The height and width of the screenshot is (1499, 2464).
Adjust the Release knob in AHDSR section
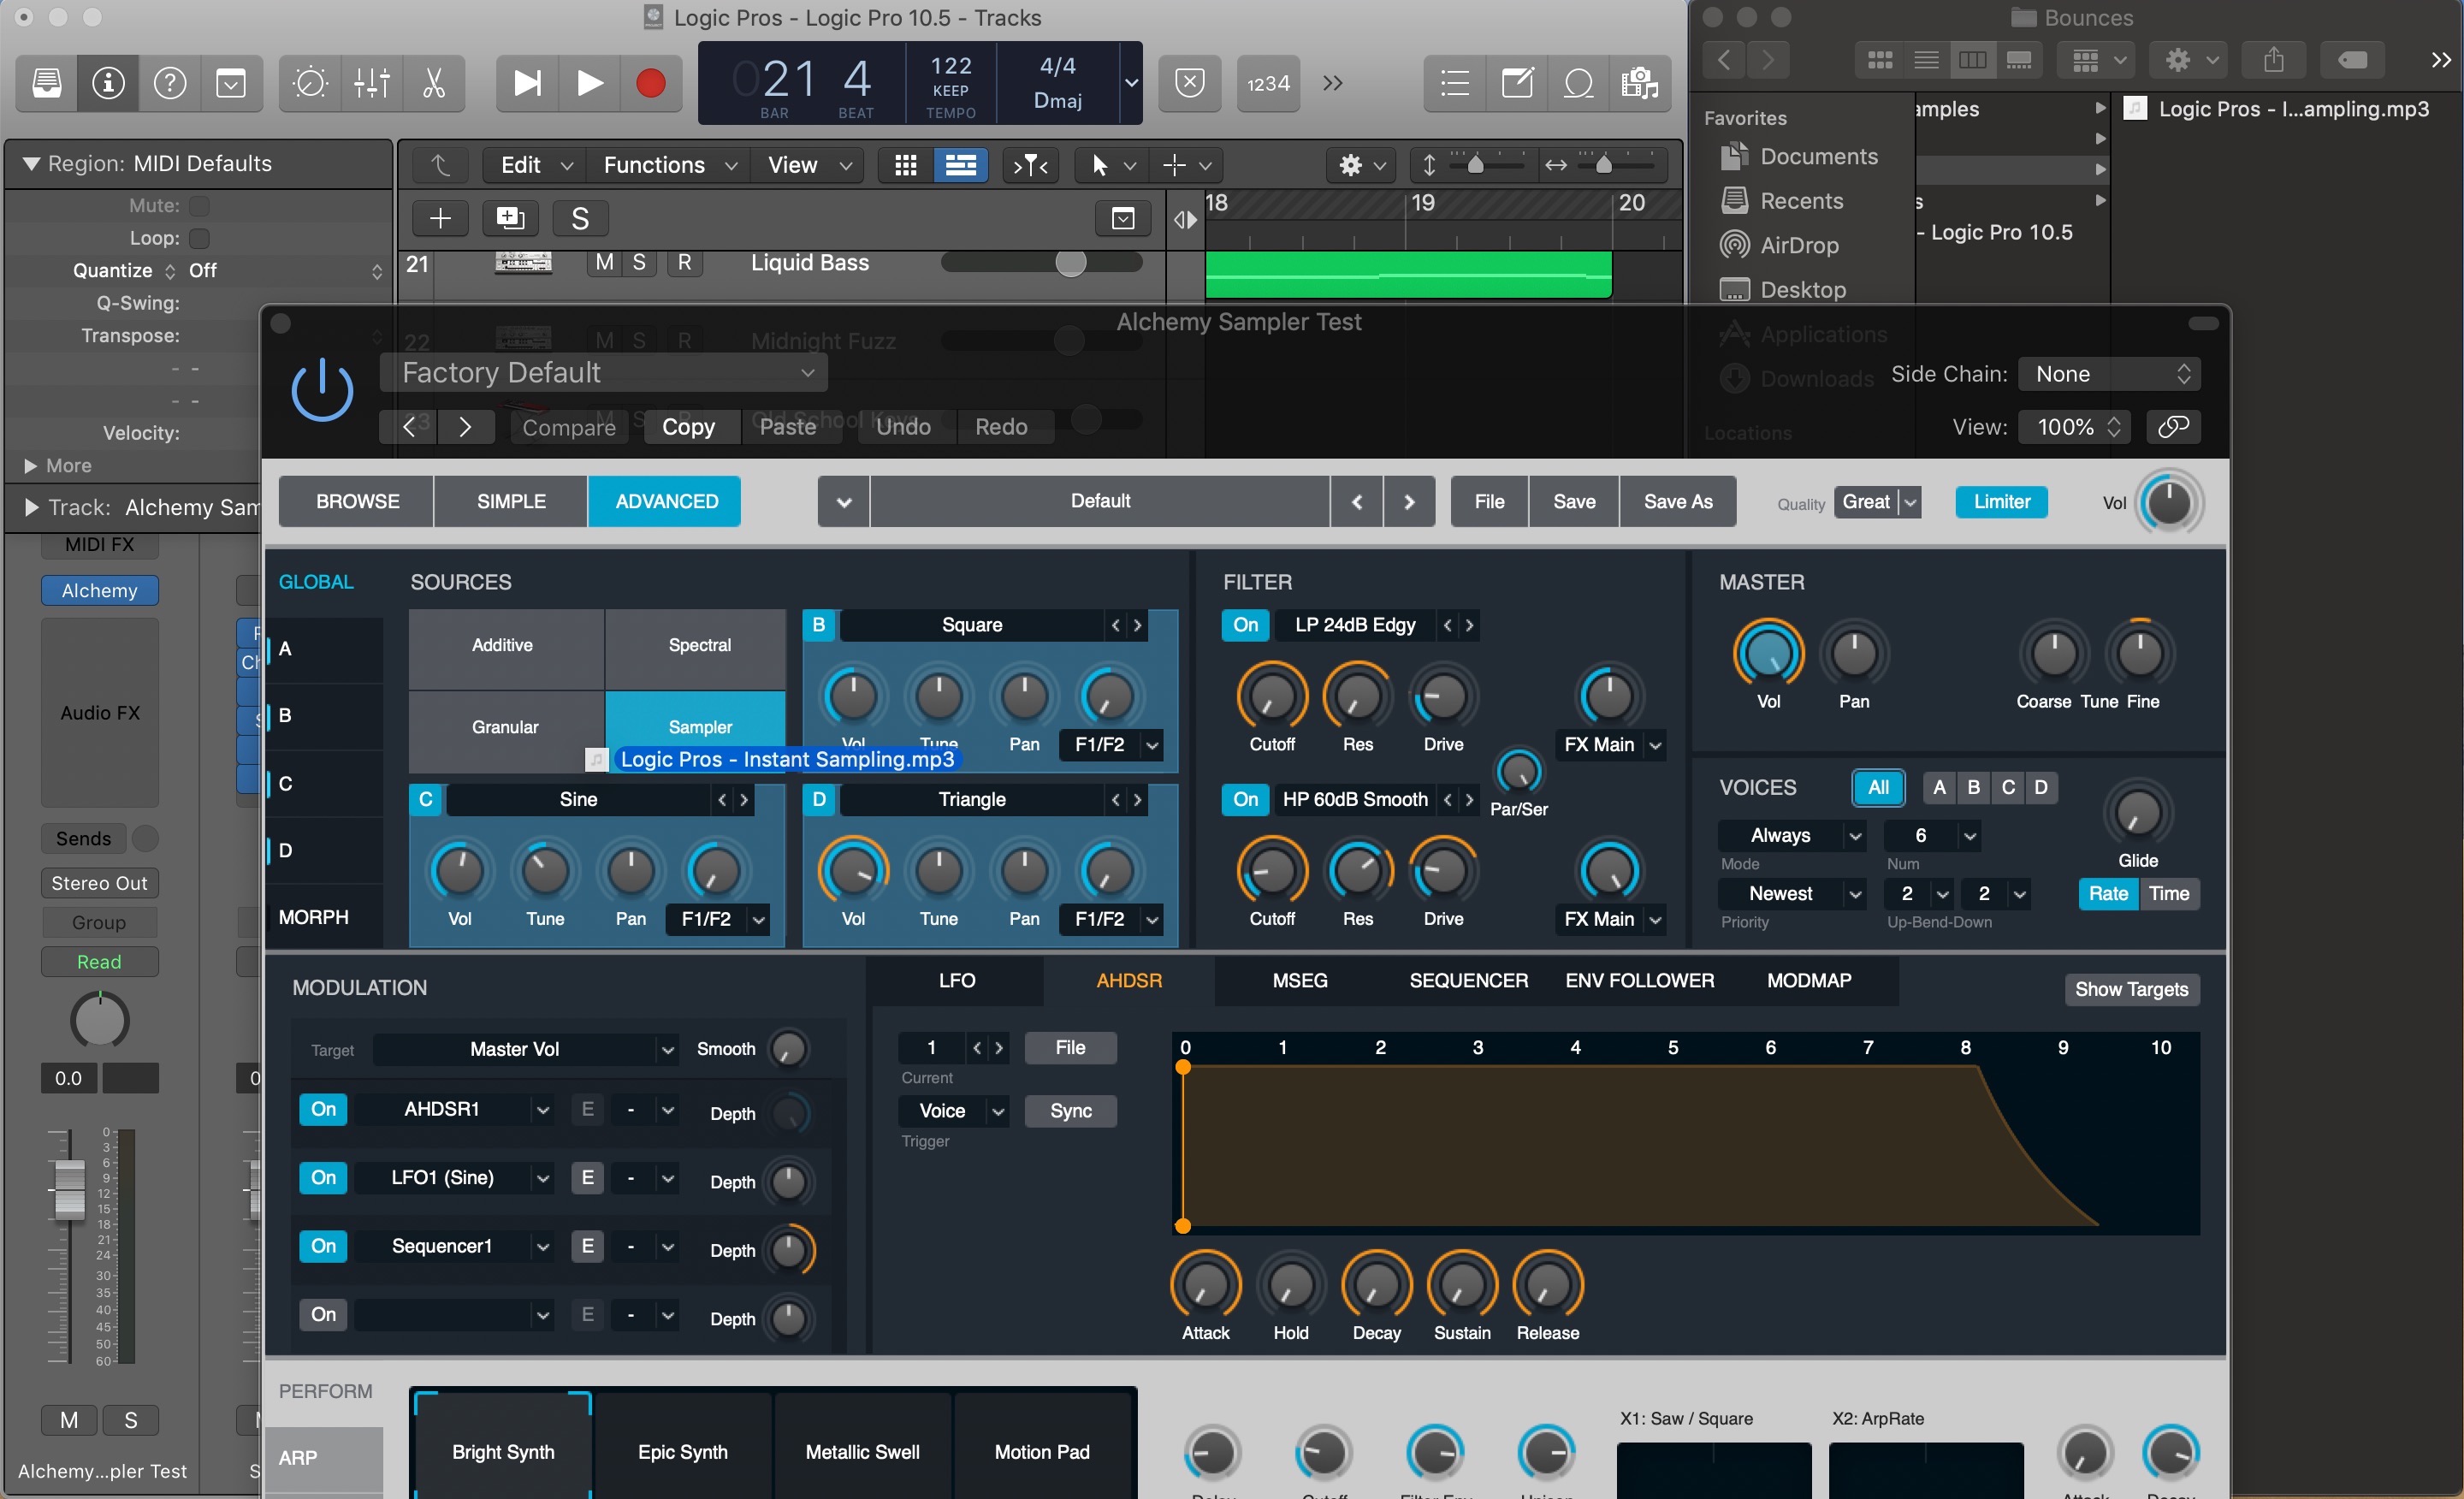(1547, 1289)
